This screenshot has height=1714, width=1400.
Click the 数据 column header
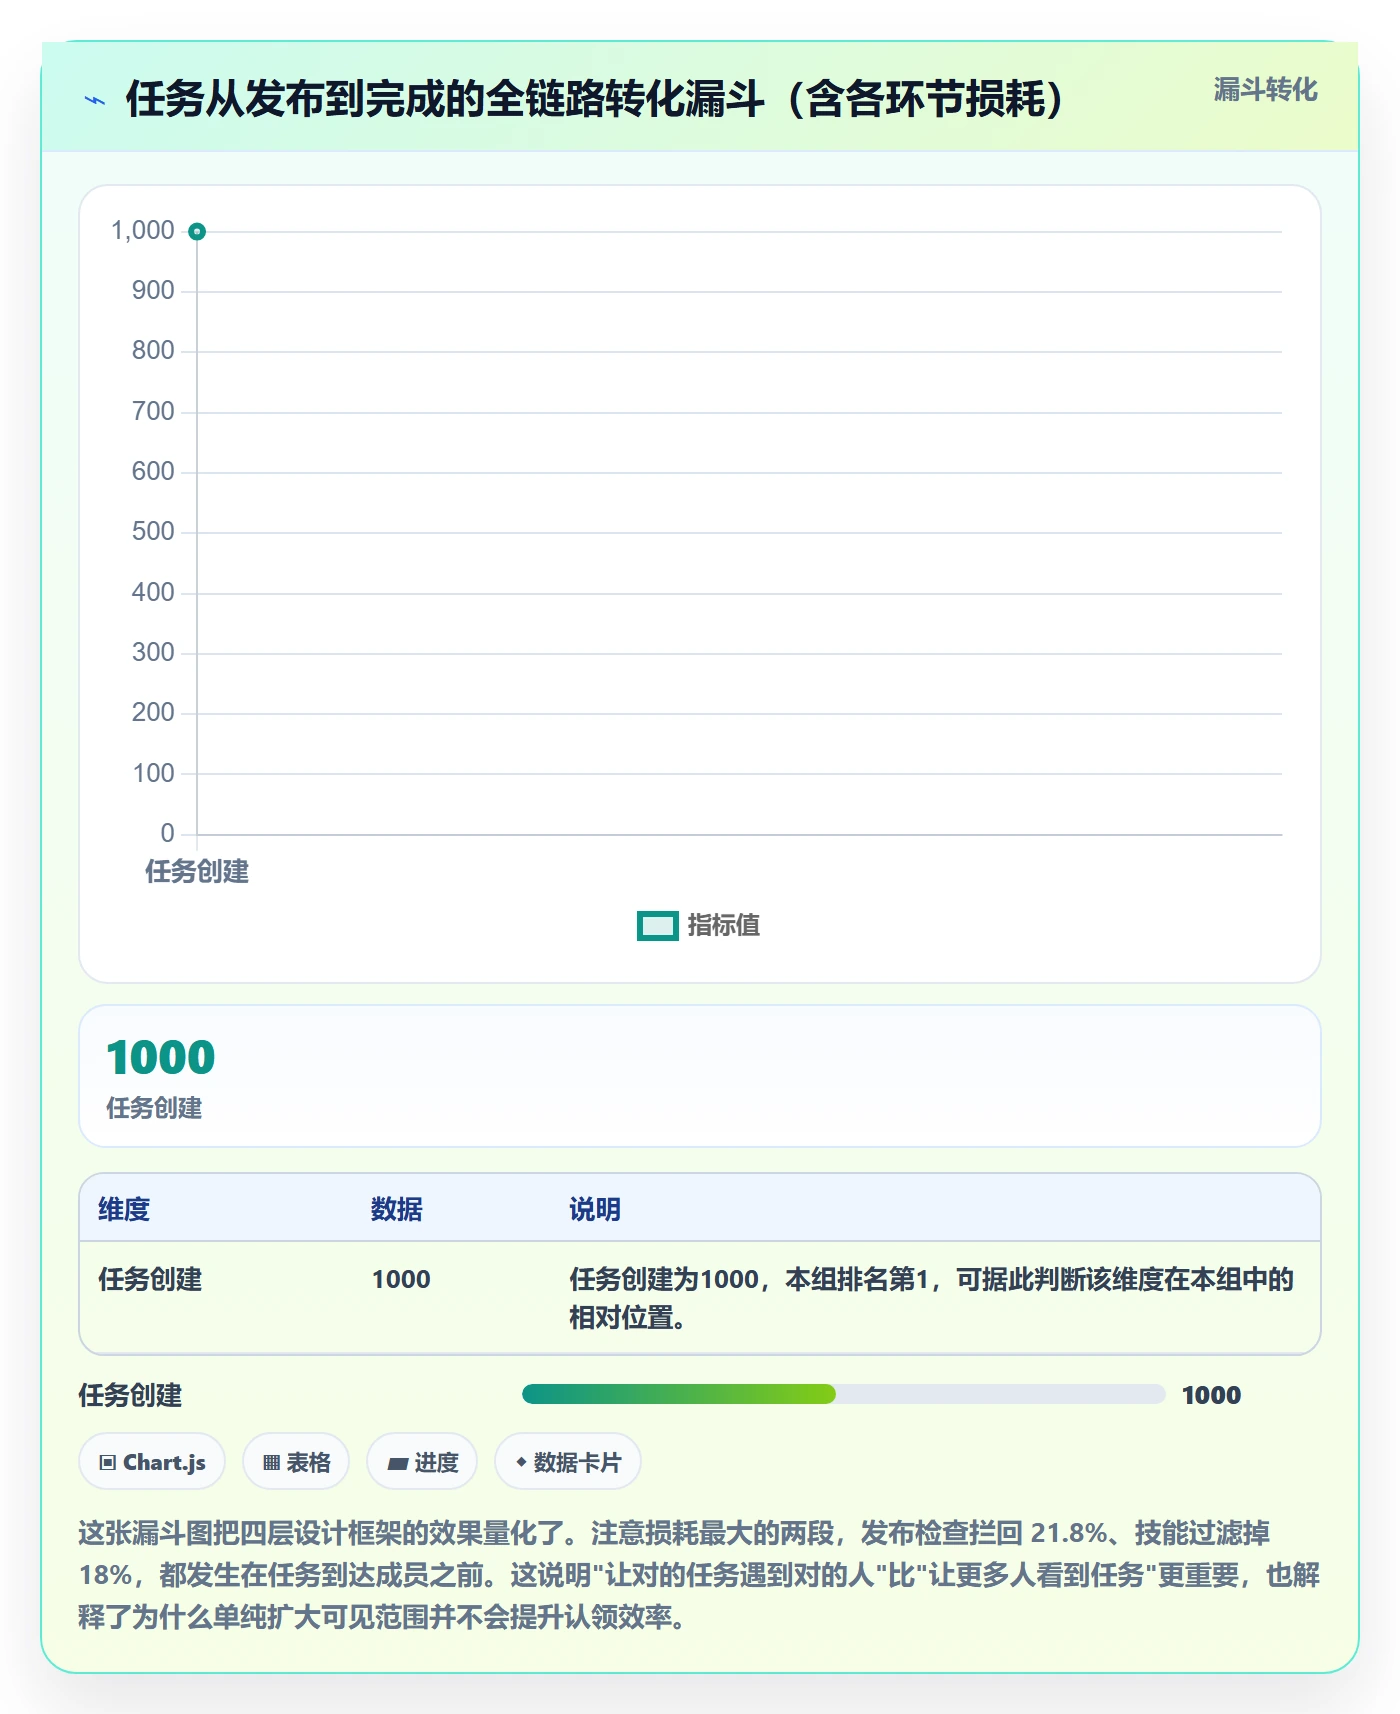point(396,1209)
